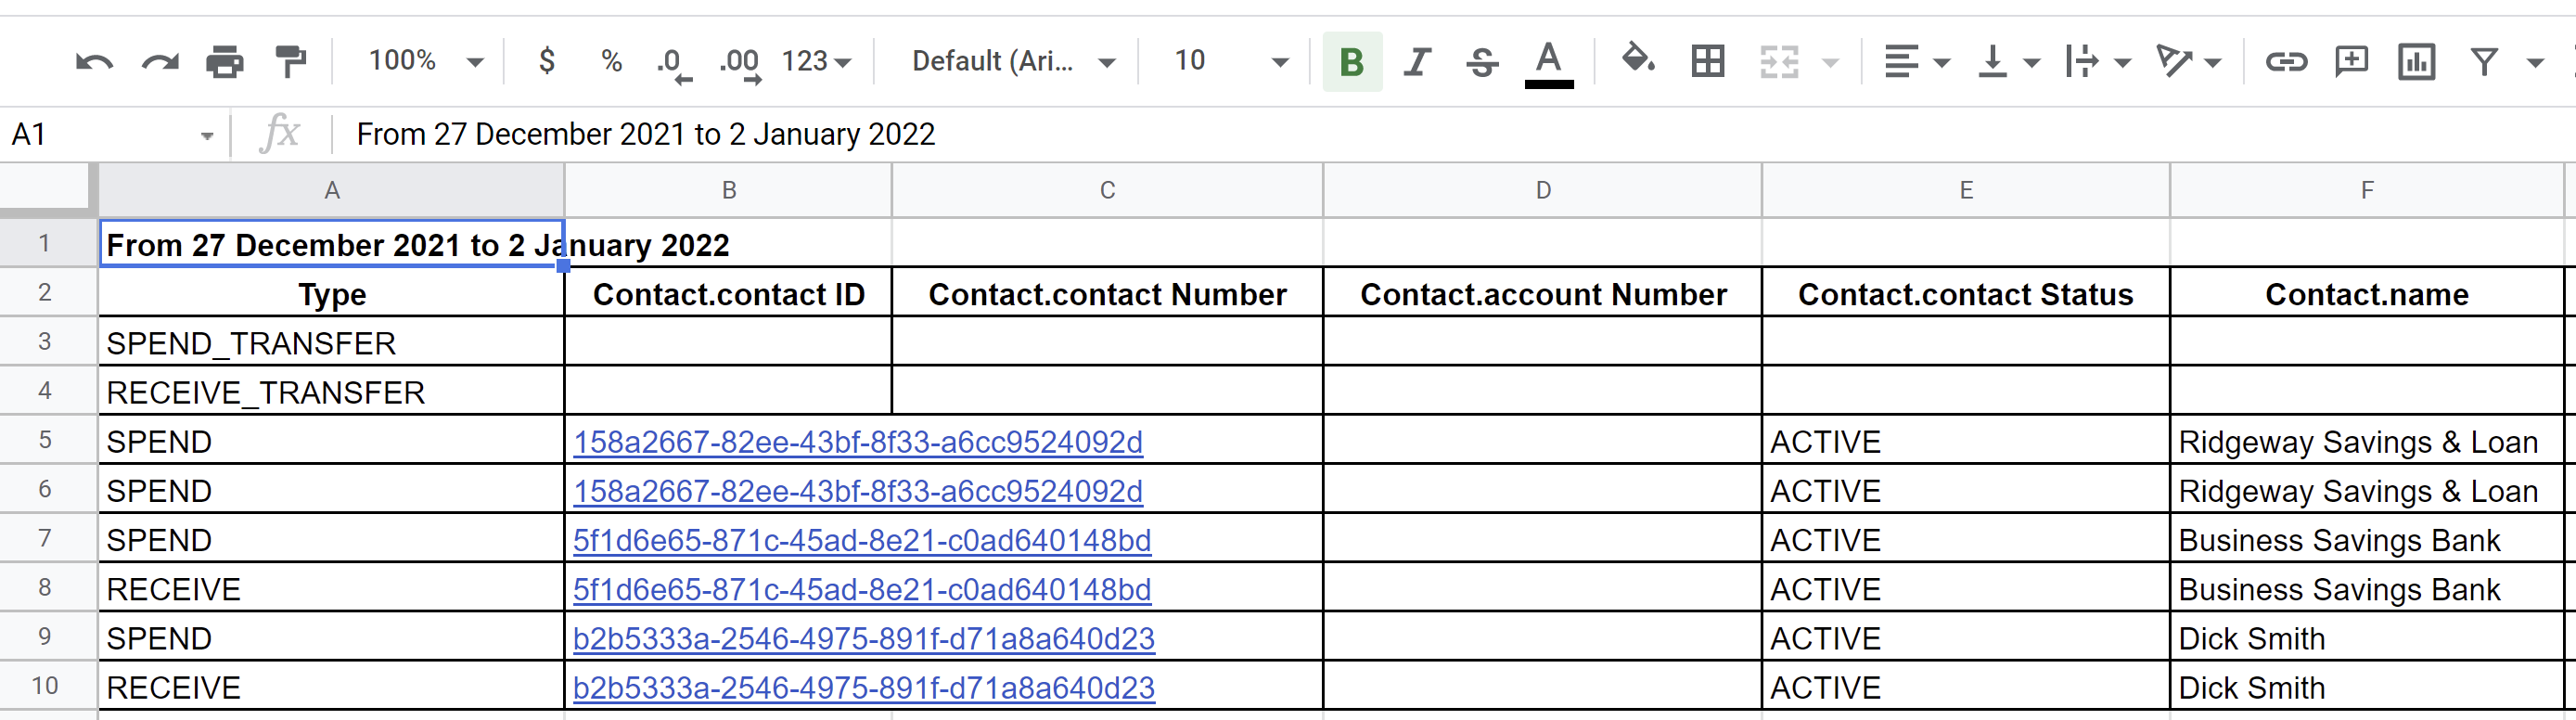Format as currency with dollar icon
Screen dimensions: 2576x720
pyautogui.click(x=546, y=61)
